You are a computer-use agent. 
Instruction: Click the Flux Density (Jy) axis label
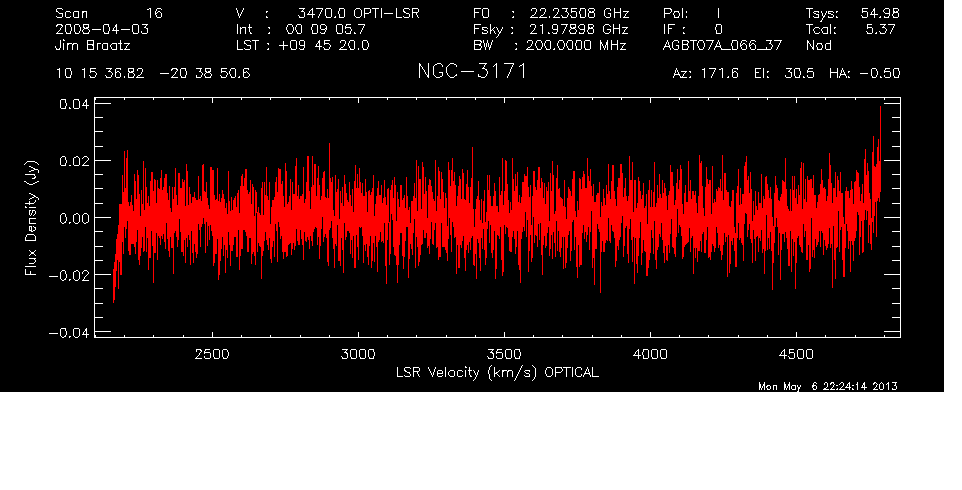tap(31, 218)
